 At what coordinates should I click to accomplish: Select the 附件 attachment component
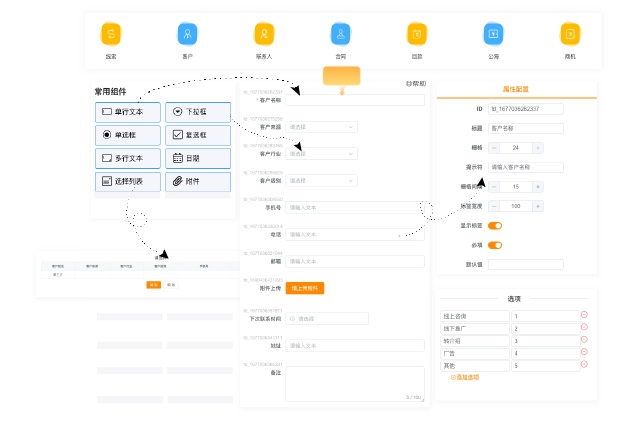point(197,181)
